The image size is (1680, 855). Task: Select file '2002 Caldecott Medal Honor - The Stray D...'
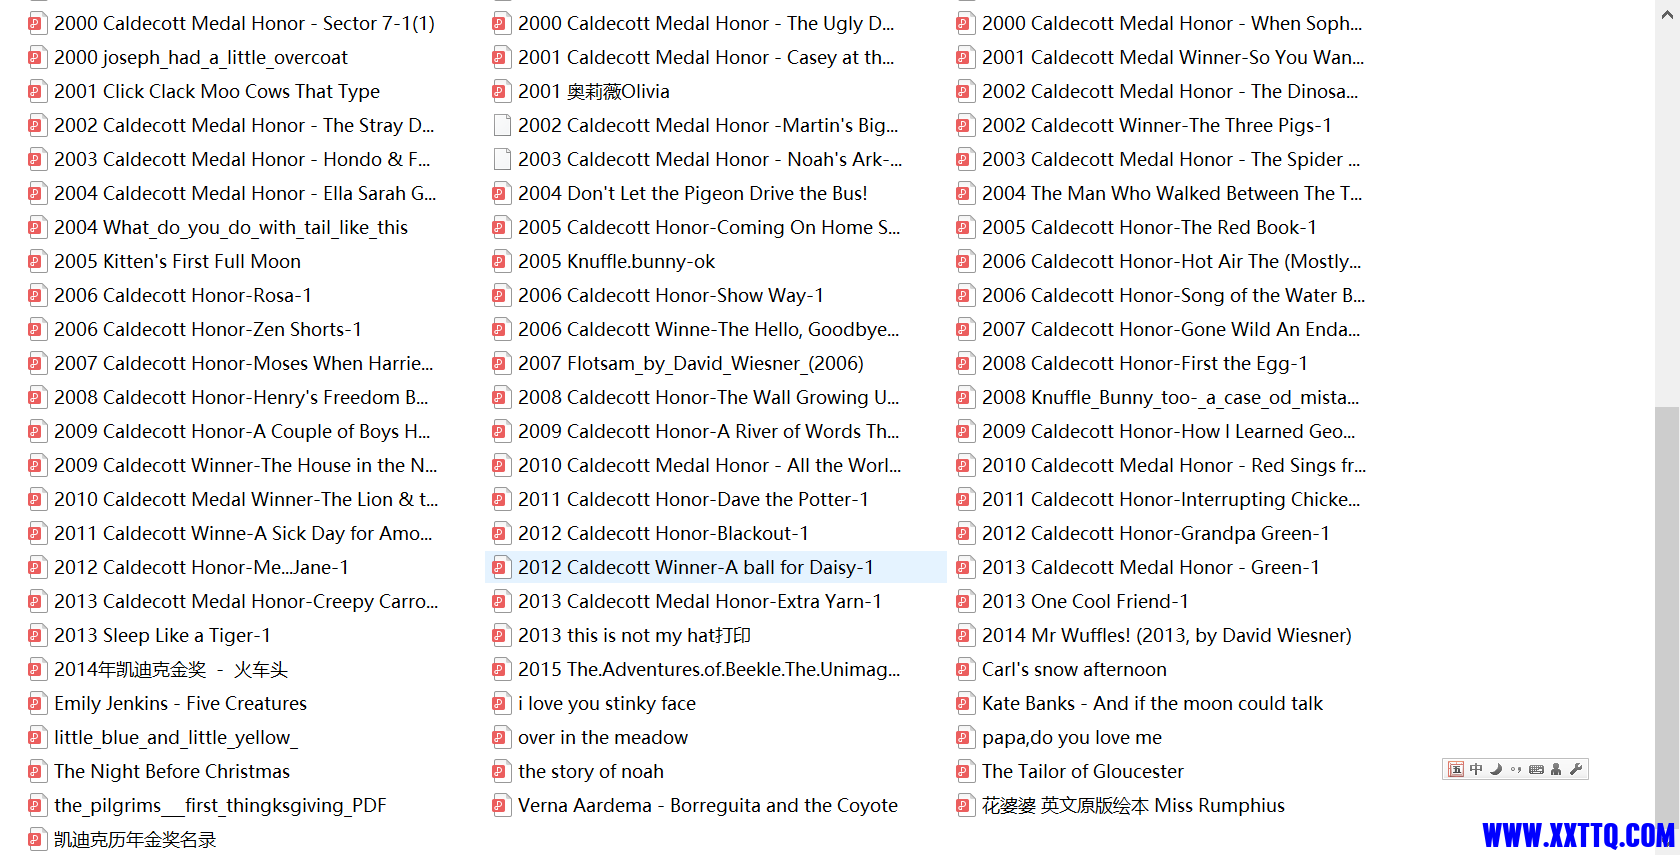[244, 125]
